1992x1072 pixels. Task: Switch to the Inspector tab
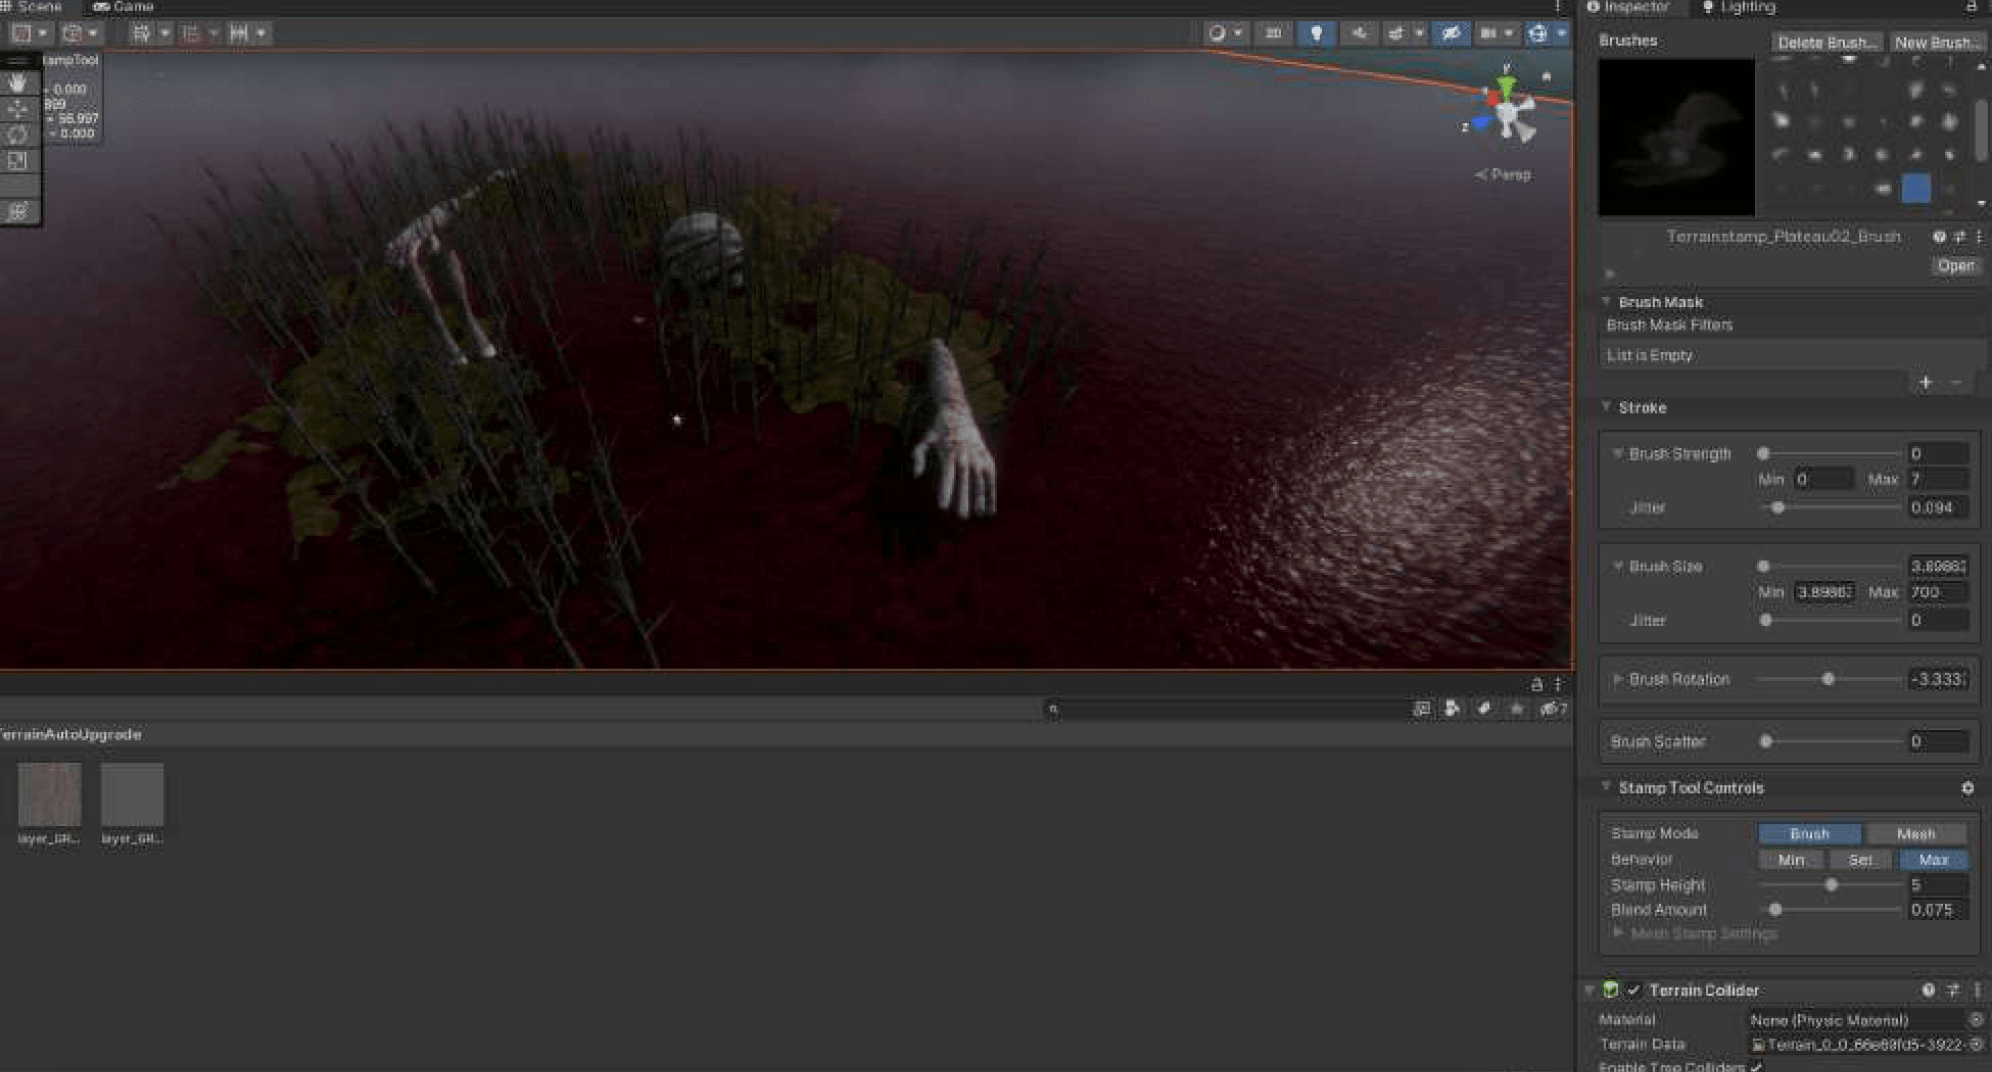pyautogui.click(x=1628, y=7)
